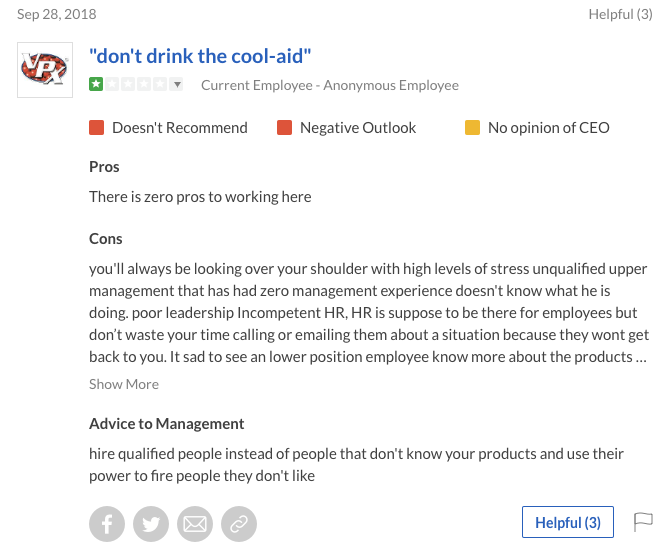The image size is (661, 544).
Task: Click the red Doesn't Recommend square
Action: 97,127
